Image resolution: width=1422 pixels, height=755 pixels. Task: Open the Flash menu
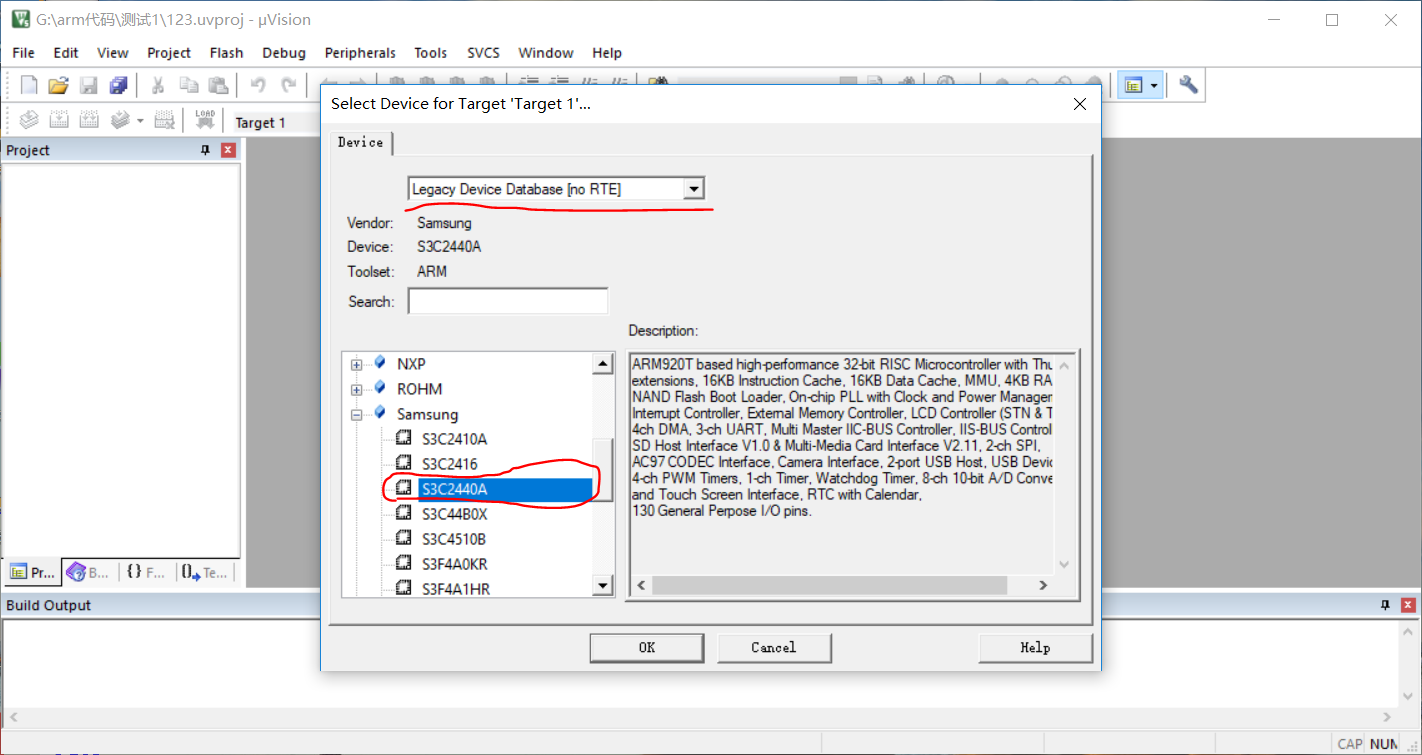227,53
